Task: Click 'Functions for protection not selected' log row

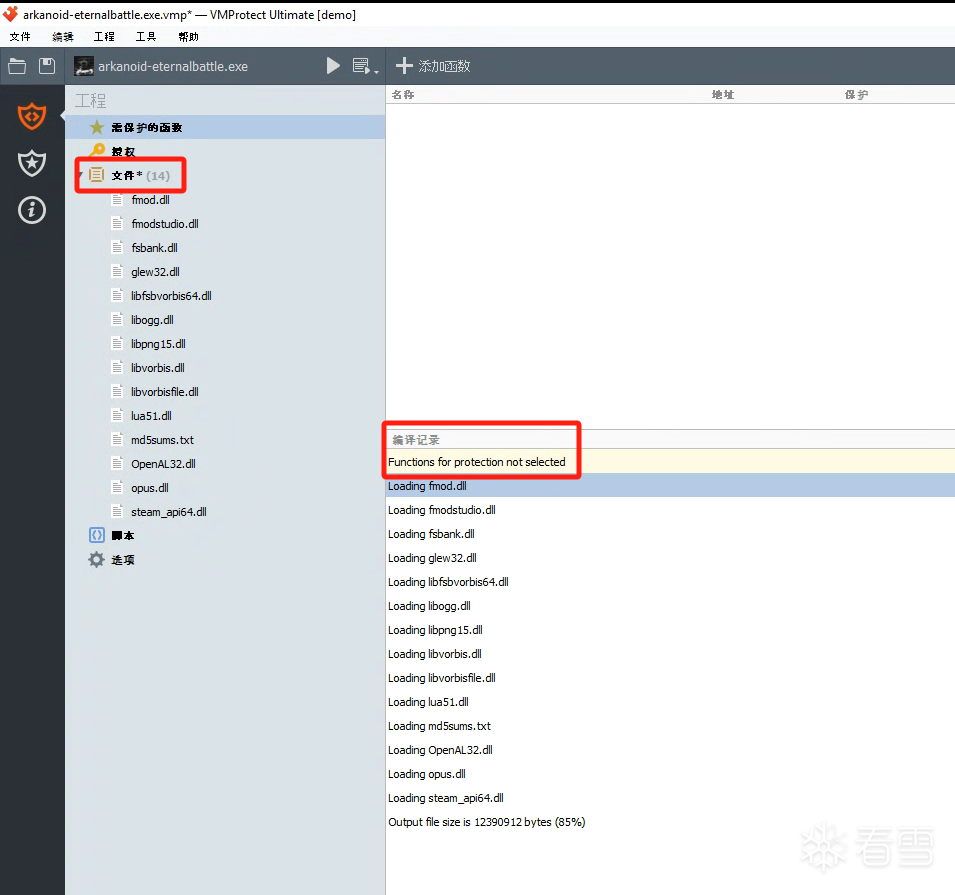Action: click(670, 462)
